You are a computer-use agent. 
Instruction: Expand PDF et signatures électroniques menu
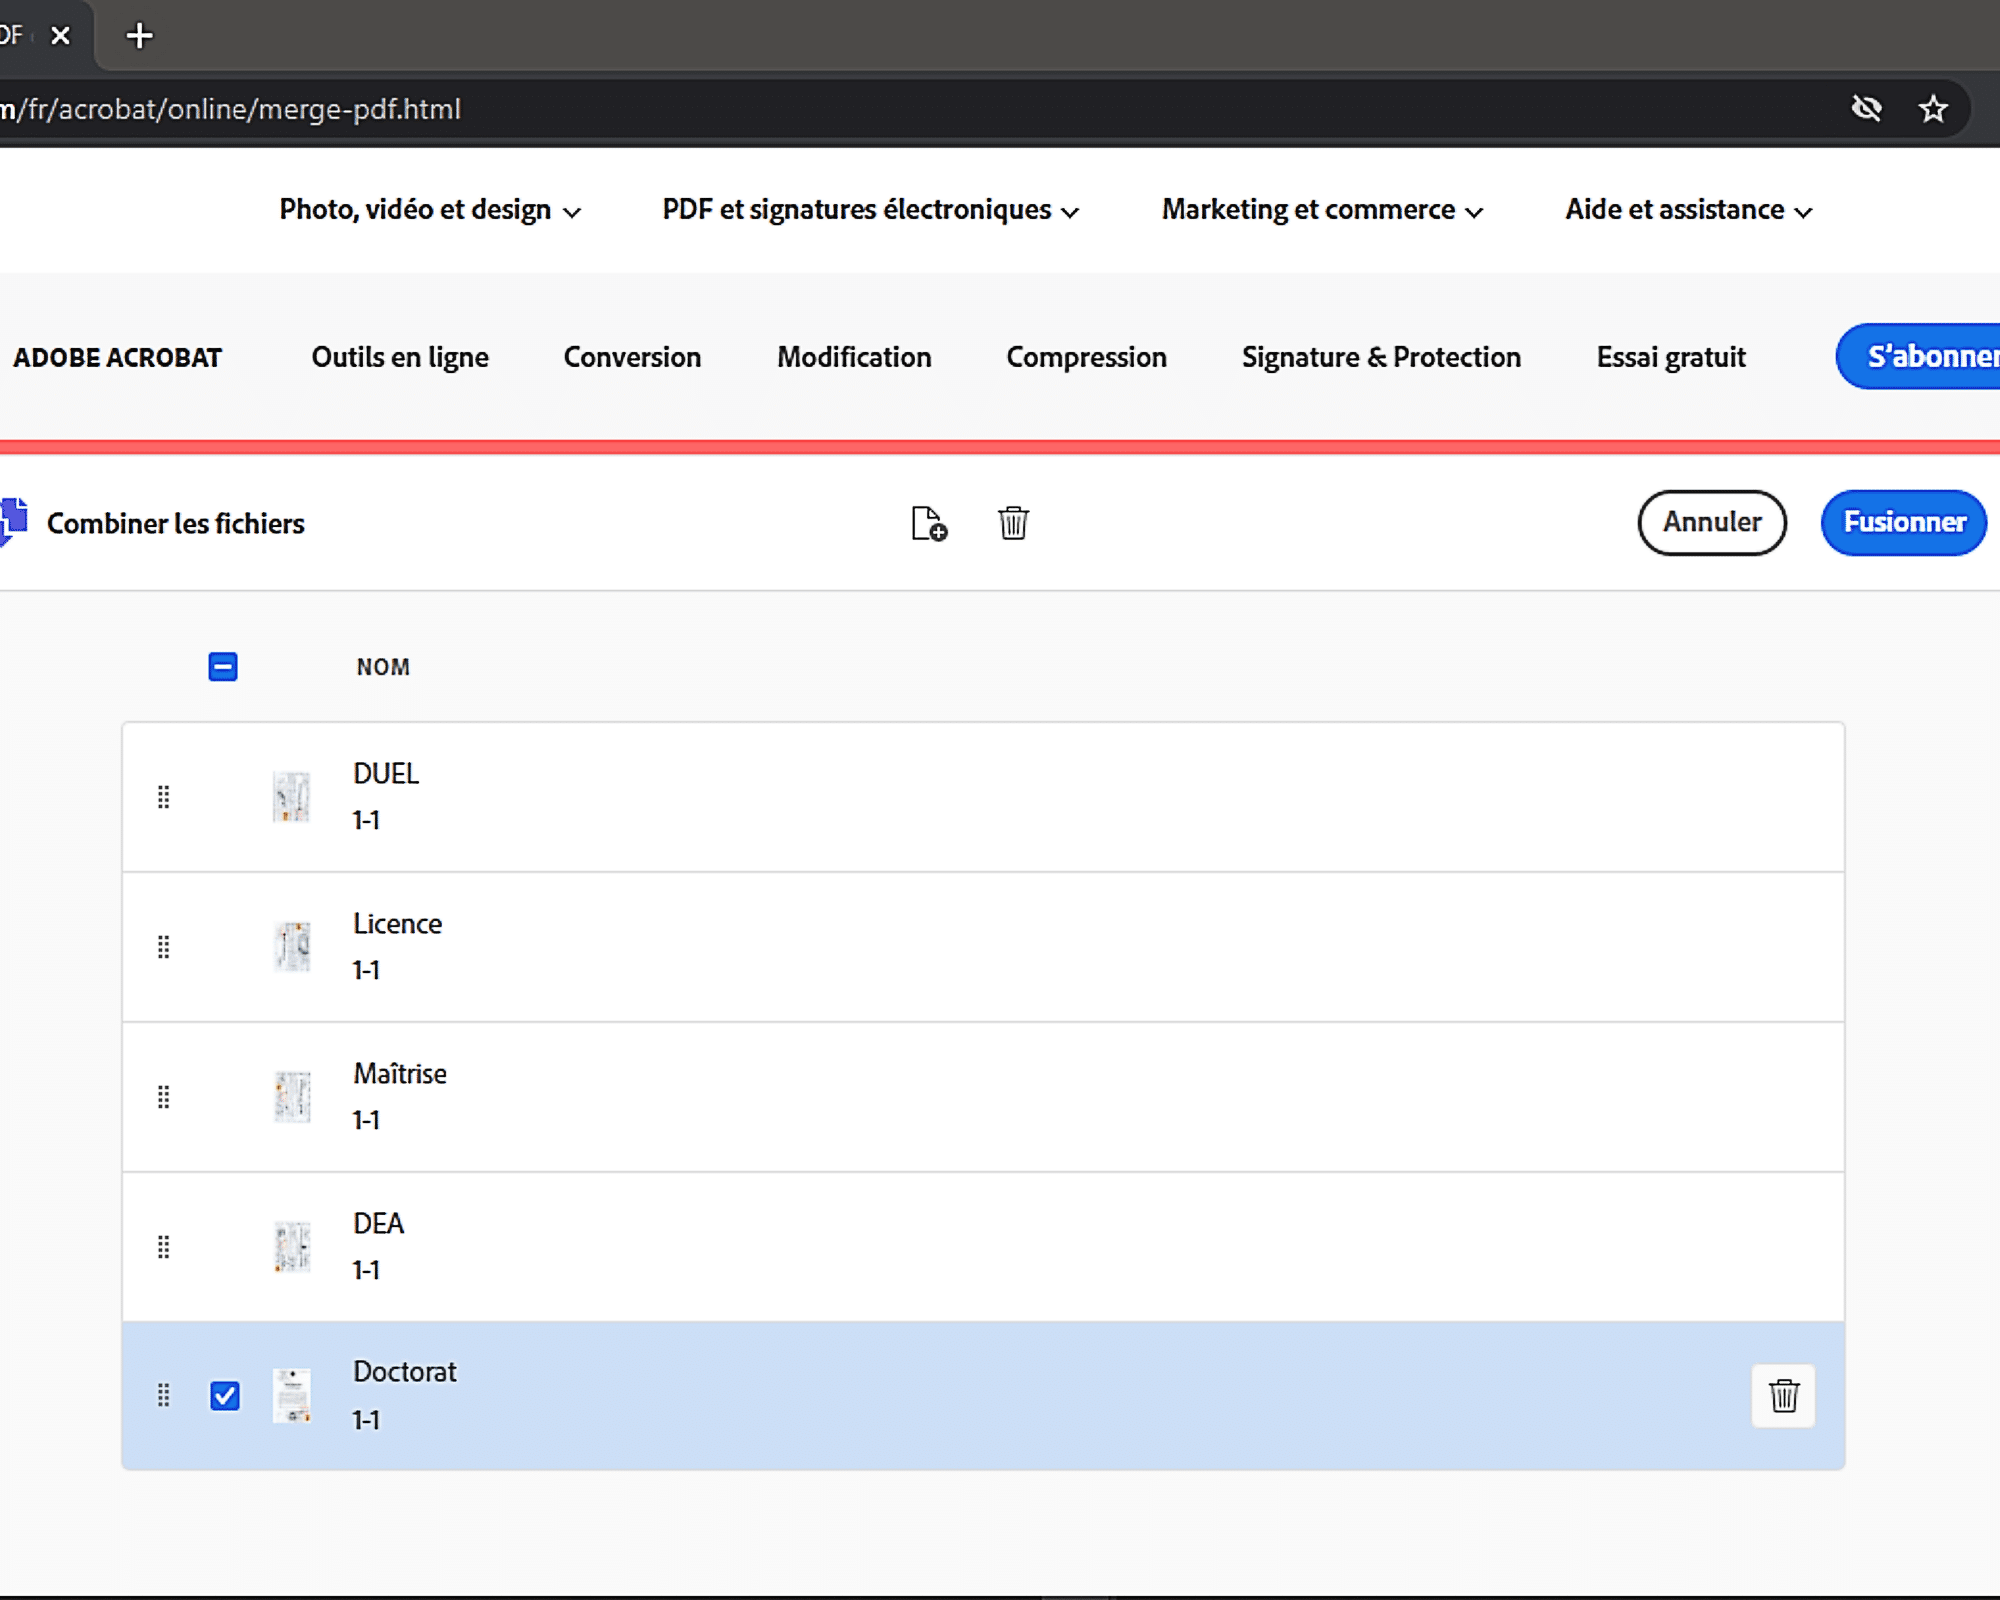[x=870, y=210]
